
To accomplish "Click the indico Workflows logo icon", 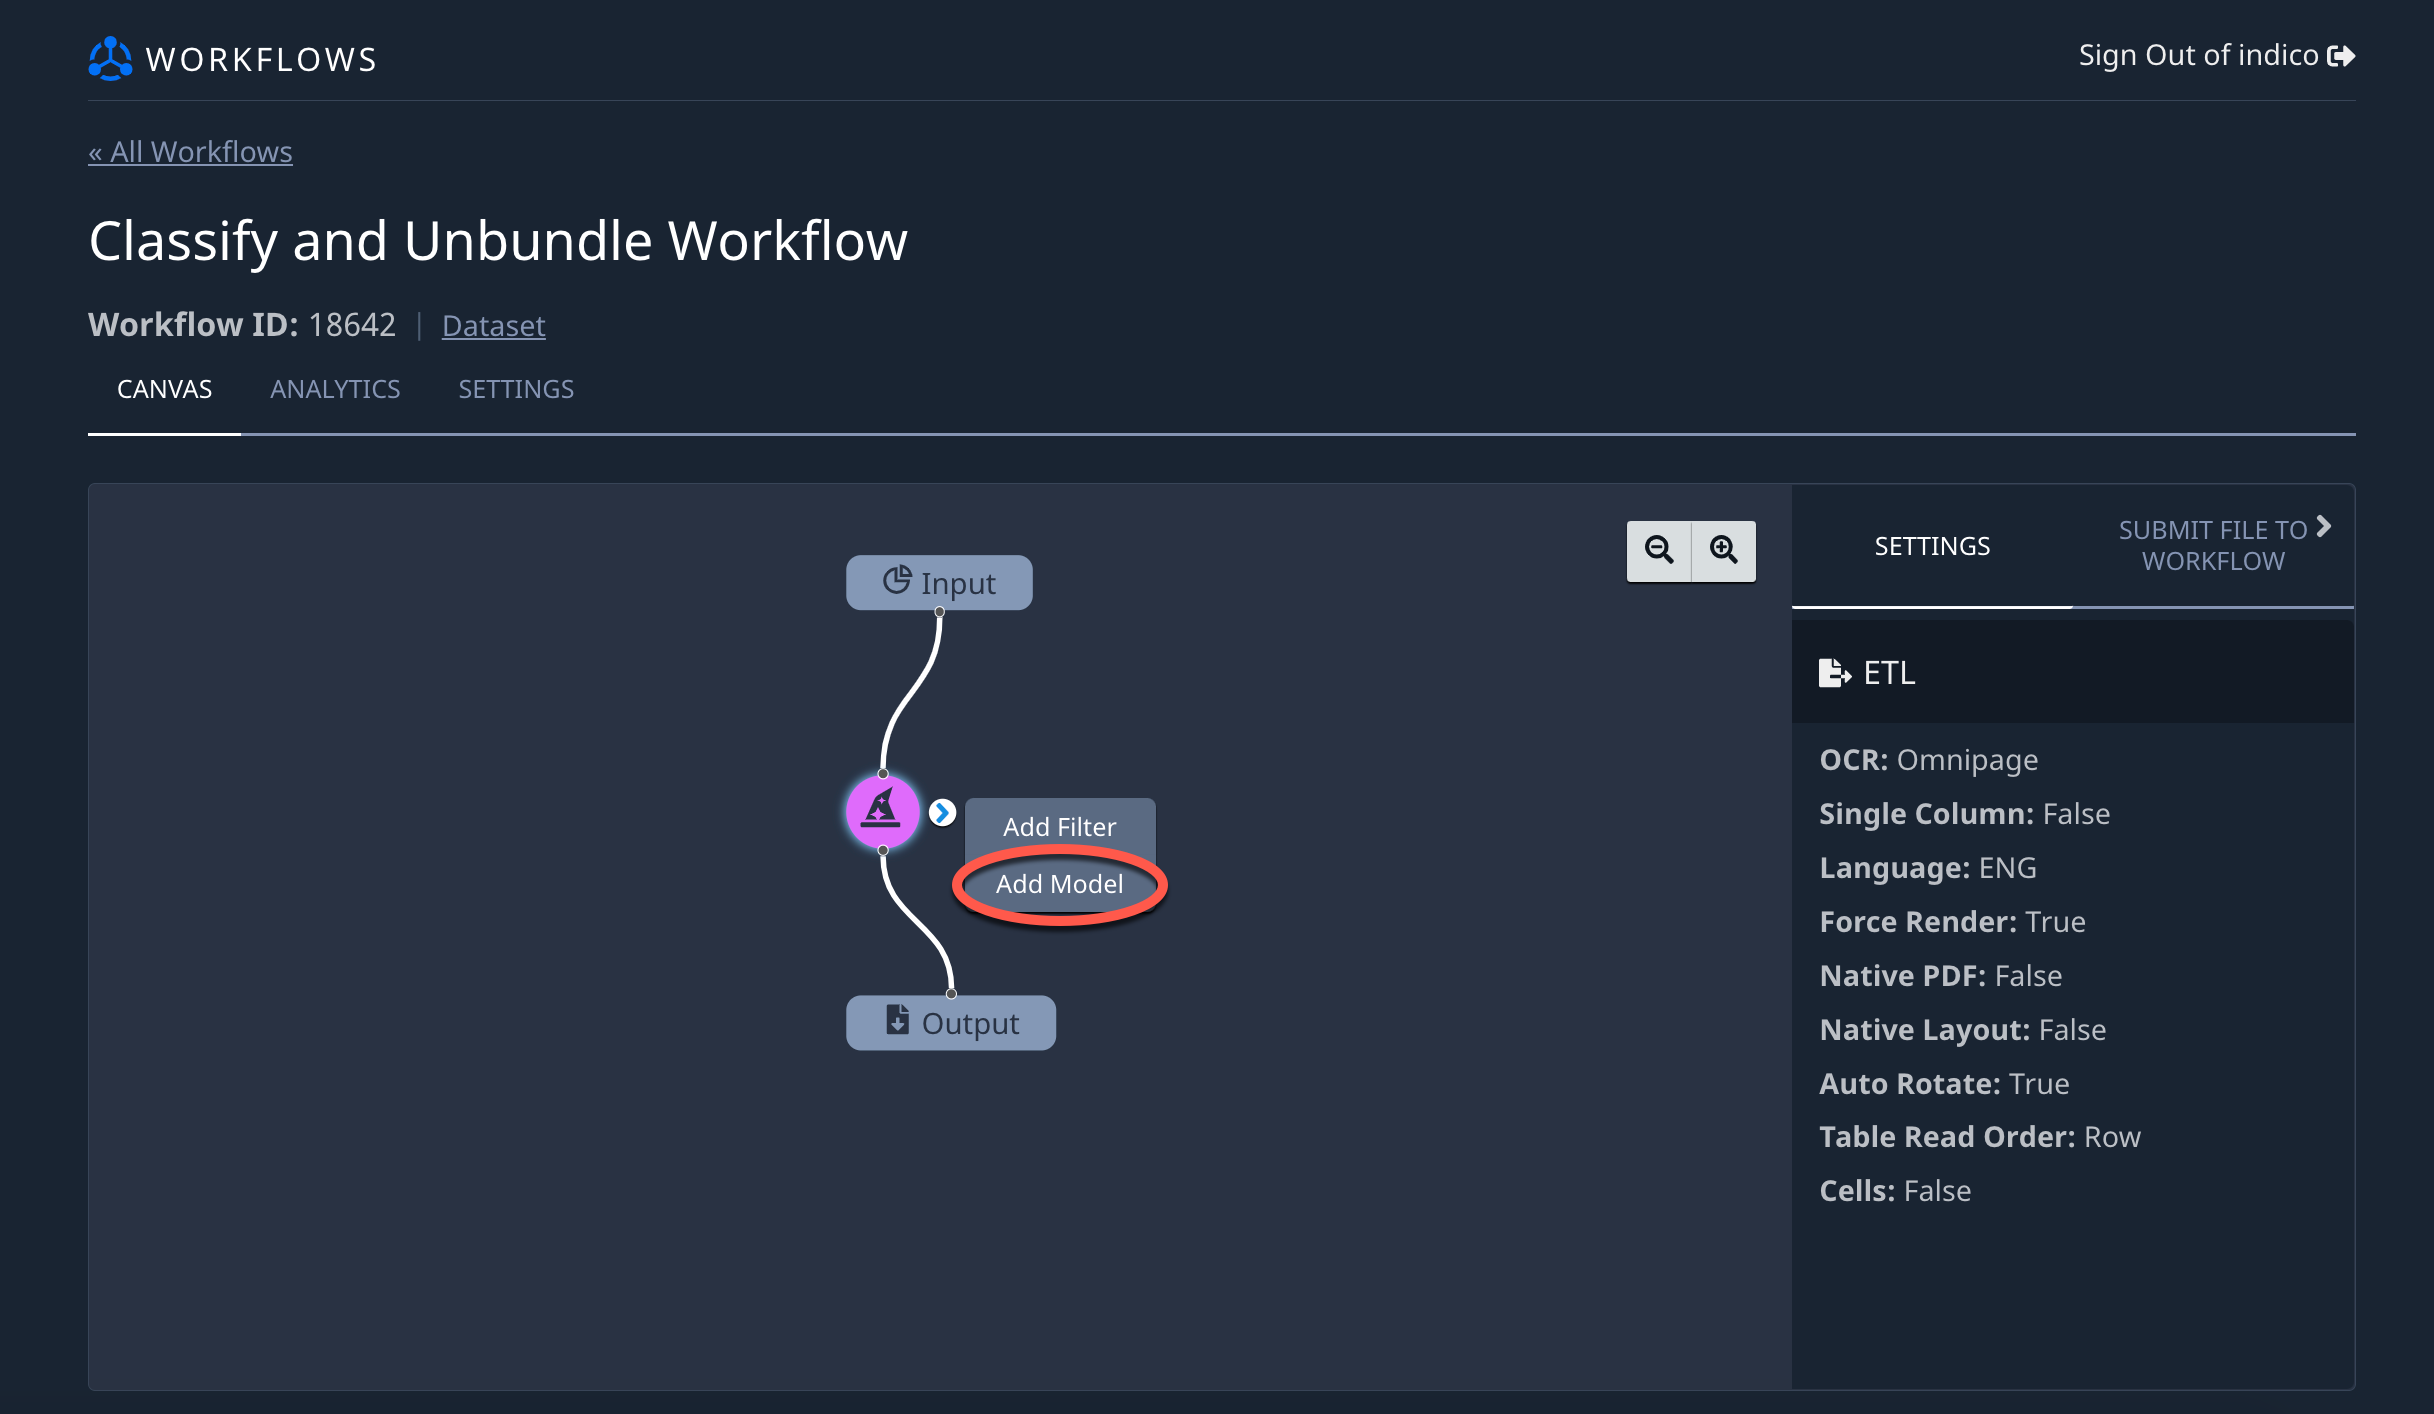I will pyautogui.click(x=110, y=59).
